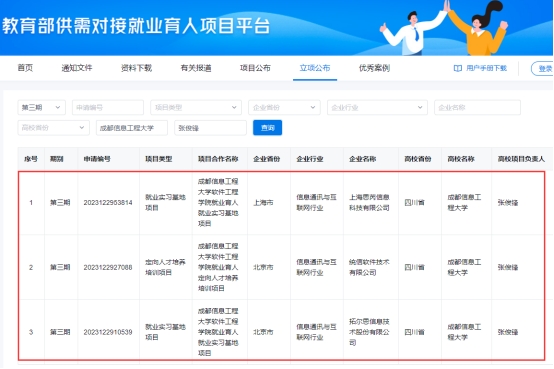Expand the 项目类型 dropdown
The image size is (554, 369).
196,107
